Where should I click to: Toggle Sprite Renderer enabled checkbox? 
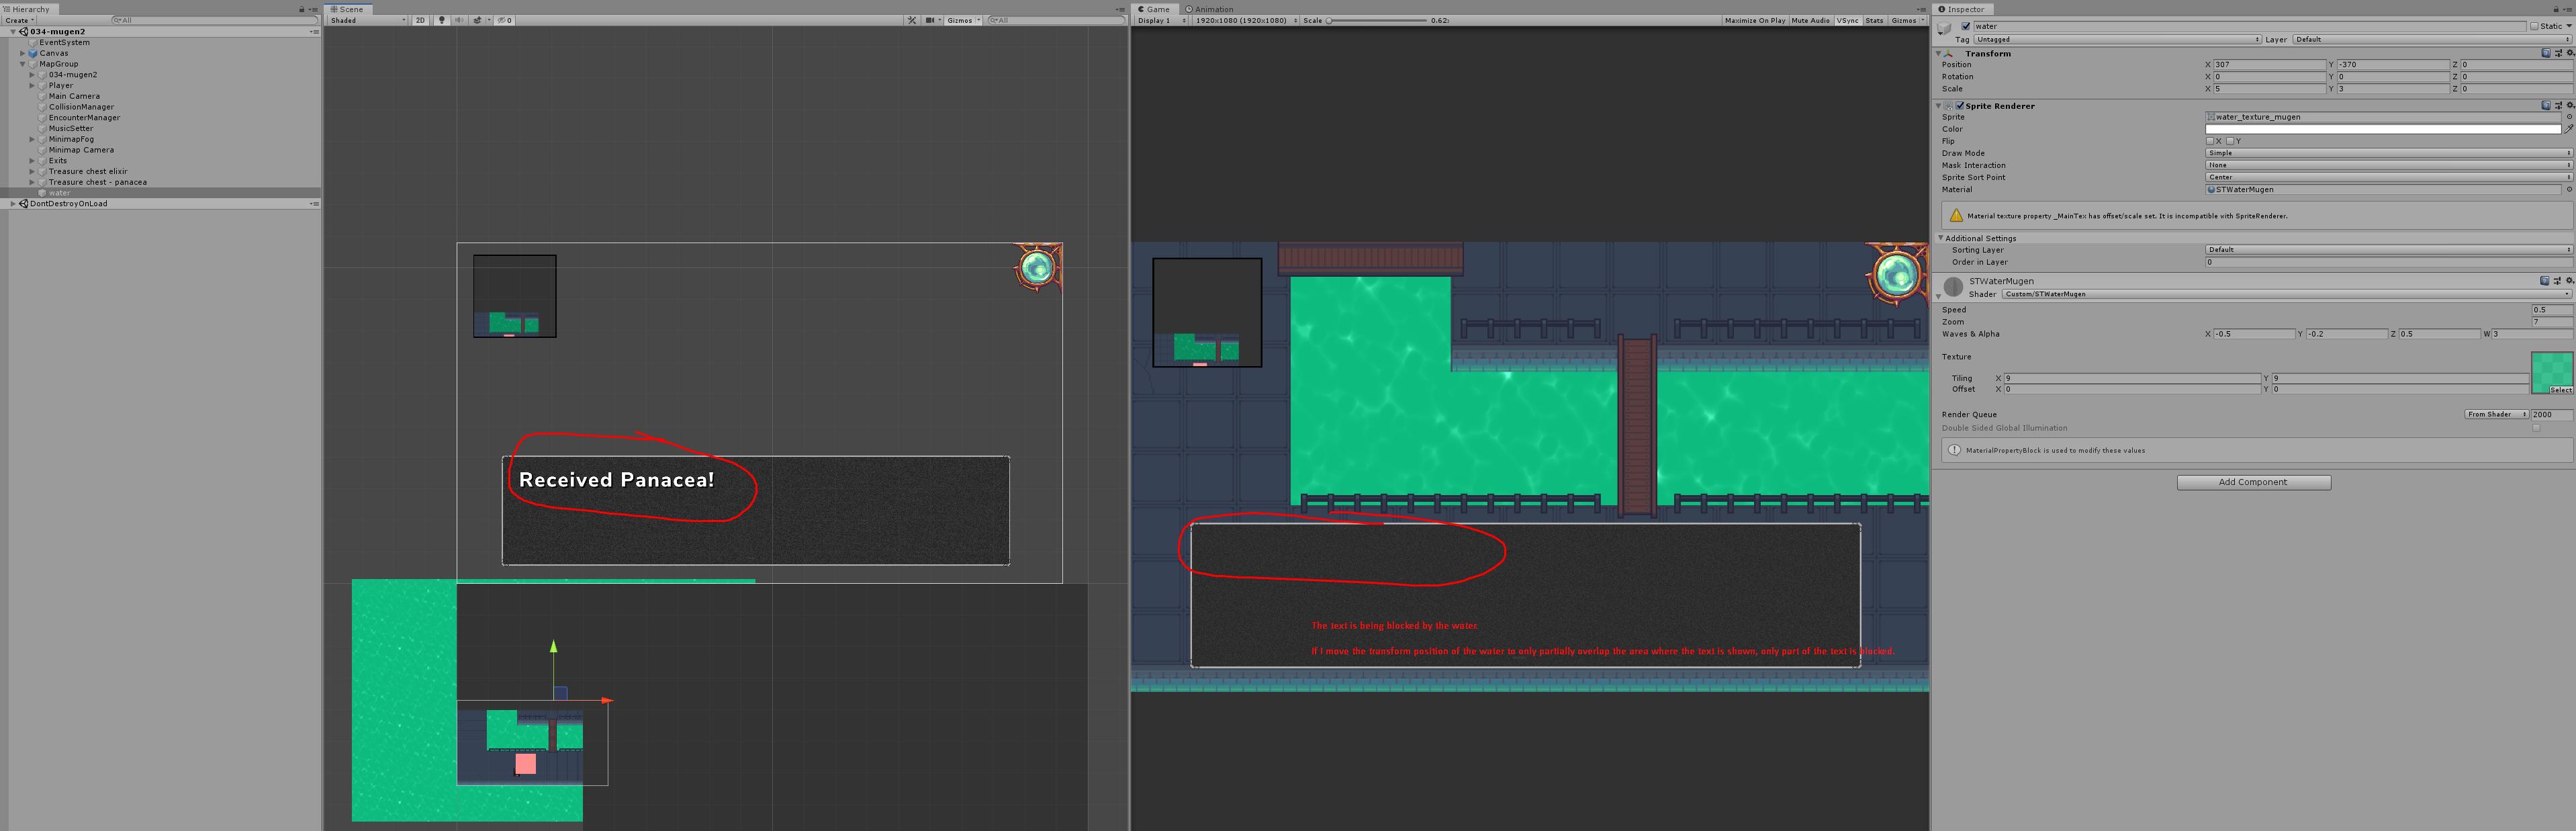click(1960, 106)
